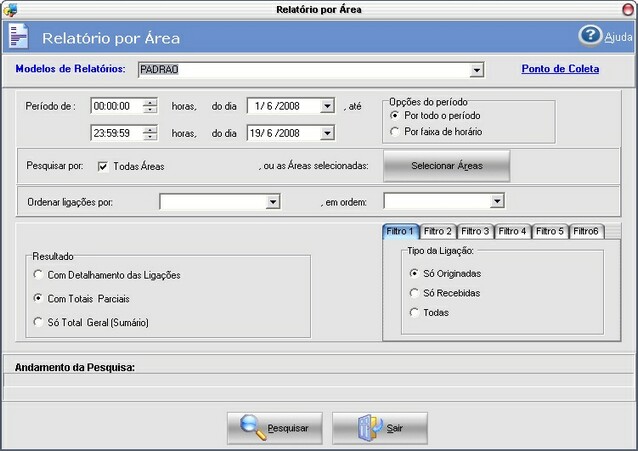Click the Modelos de Relatórios label
The width and height of the screenshot is (638, 451).
pos(70,69)
